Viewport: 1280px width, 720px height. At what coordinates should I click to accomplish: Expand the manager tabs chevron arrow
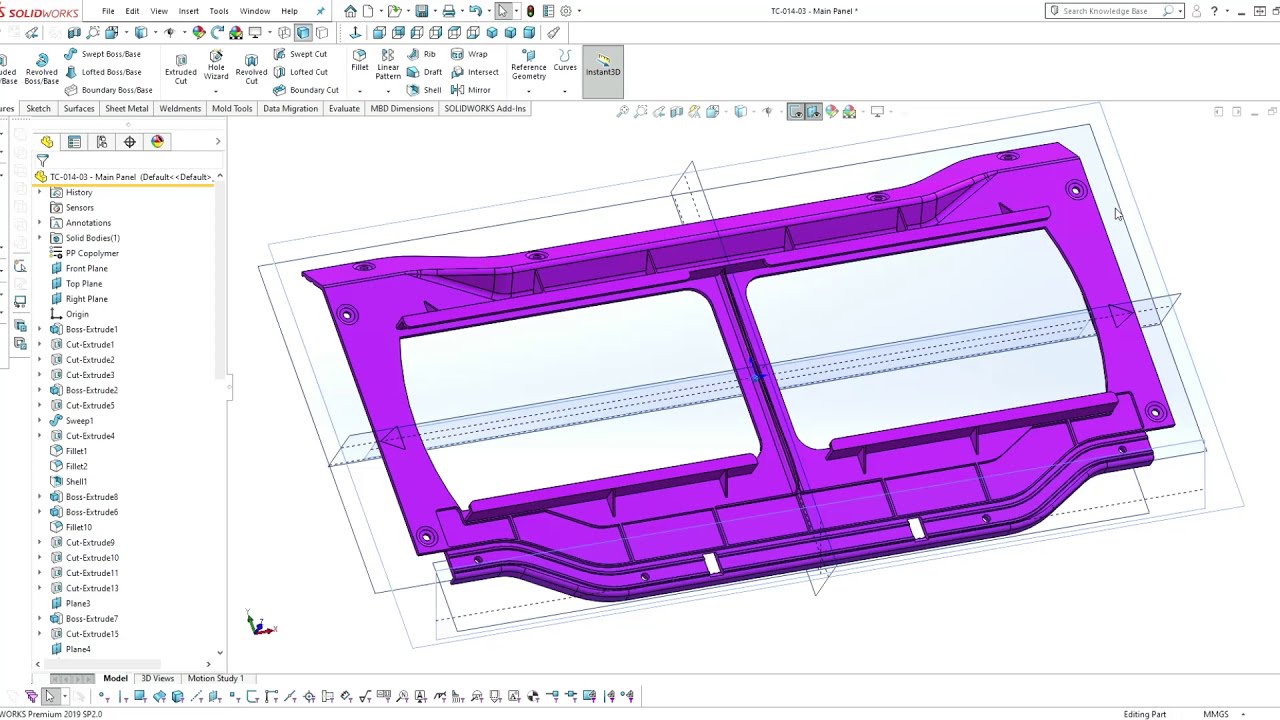coord(218,142)
